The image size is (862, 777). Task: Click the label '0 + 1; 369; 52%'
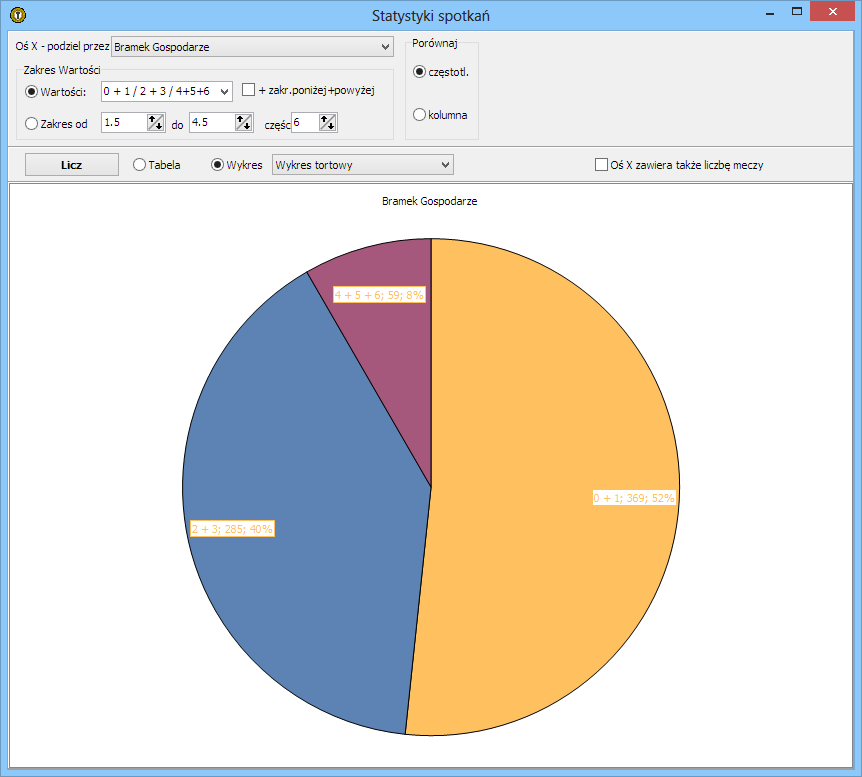[x=634, y=498]
